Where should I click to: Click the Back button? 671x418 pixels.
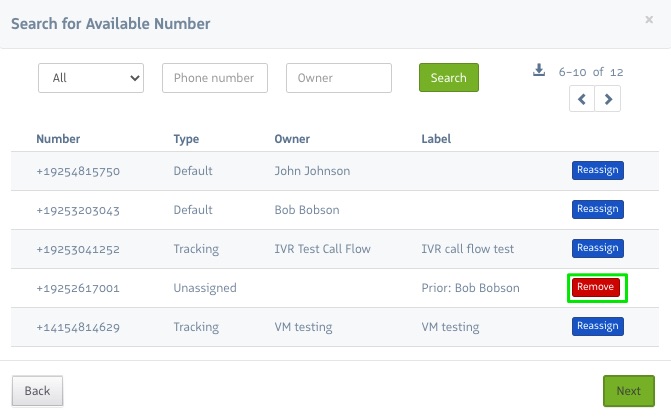tap(37, 390)
